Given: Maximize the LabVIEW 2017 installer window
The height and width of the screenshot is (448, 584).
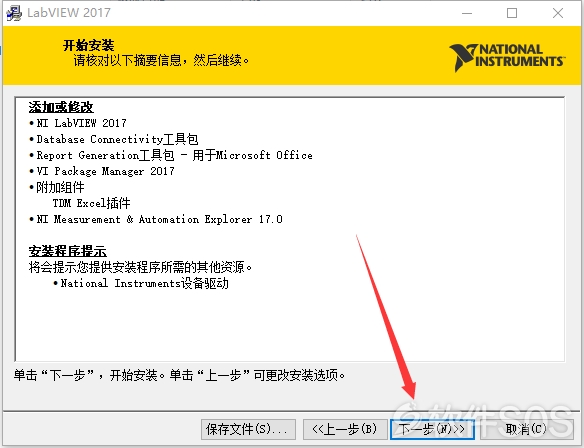Looking at the screenshot, I should coord(512,13).
